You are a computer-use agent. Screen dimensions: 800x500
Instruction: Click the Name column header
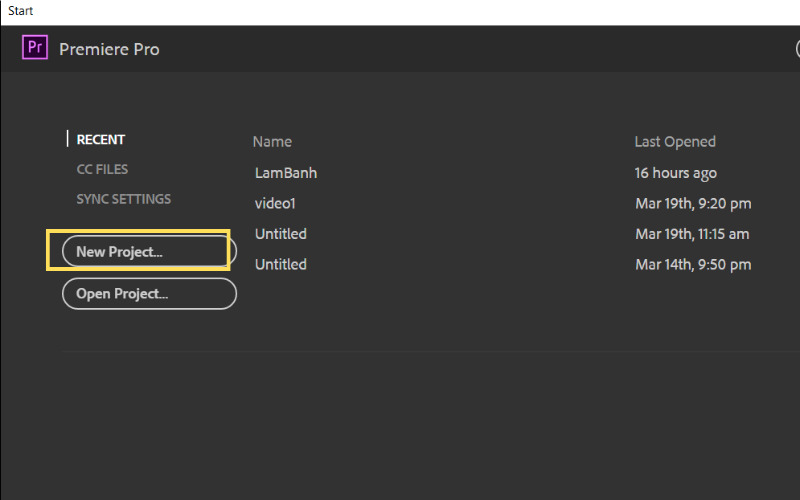click(272, 142)
